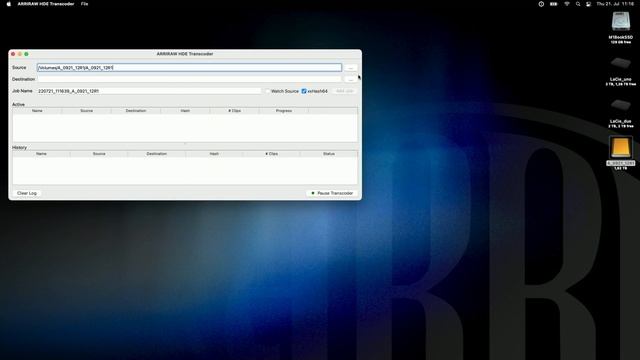Viewport: 640px width, 360px height.
Task: Open the File menu
Action: tap(84, 4)
